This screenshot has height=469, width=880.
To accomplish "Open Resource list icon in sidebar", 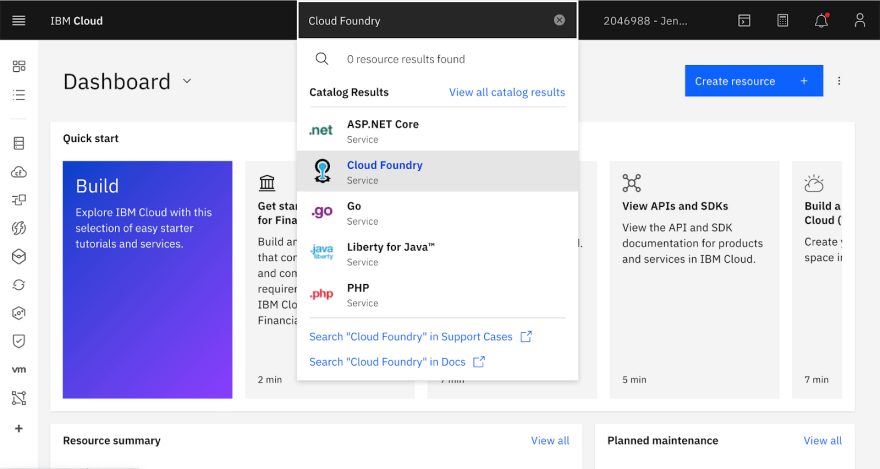I will pyautogui.click(x=19, y=95).
